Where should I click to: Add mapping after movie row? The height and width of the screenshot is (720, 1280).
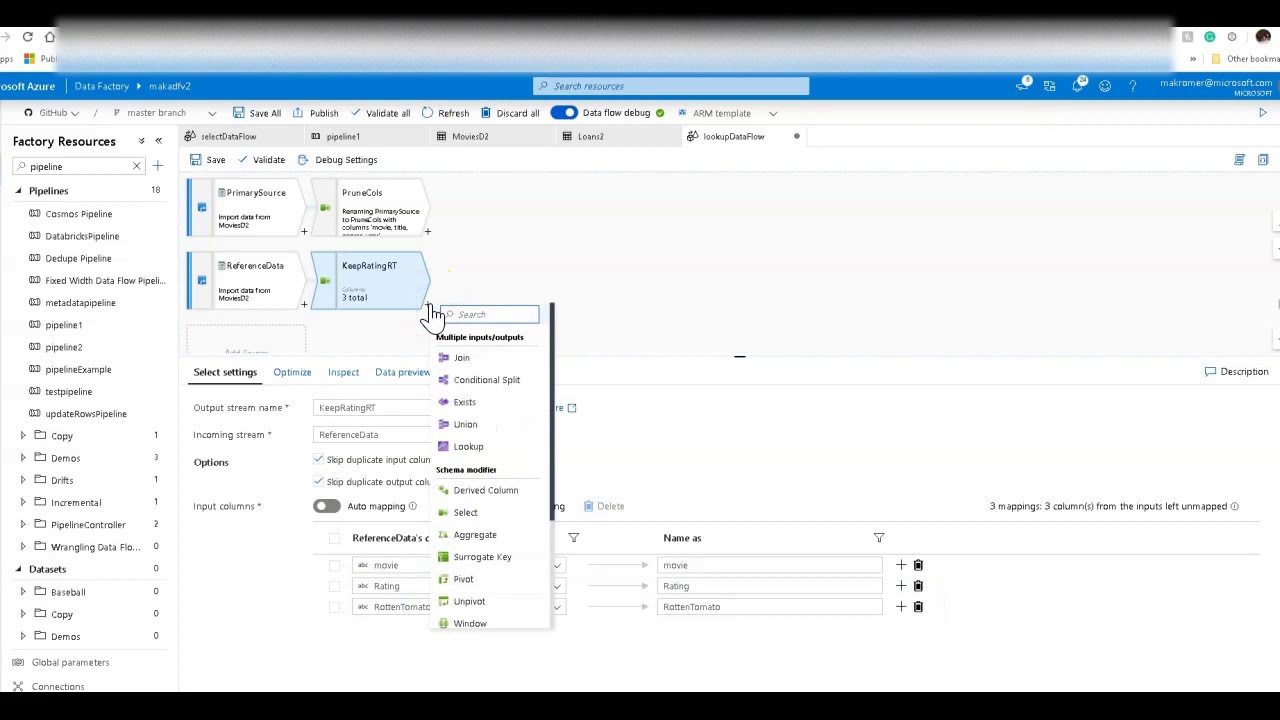[x=900, y=565]
